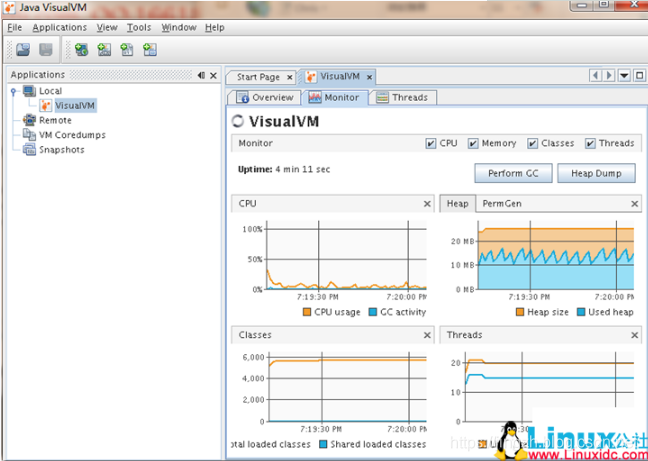Click the Uptime 4 min 11 sec text

[284, 169]
